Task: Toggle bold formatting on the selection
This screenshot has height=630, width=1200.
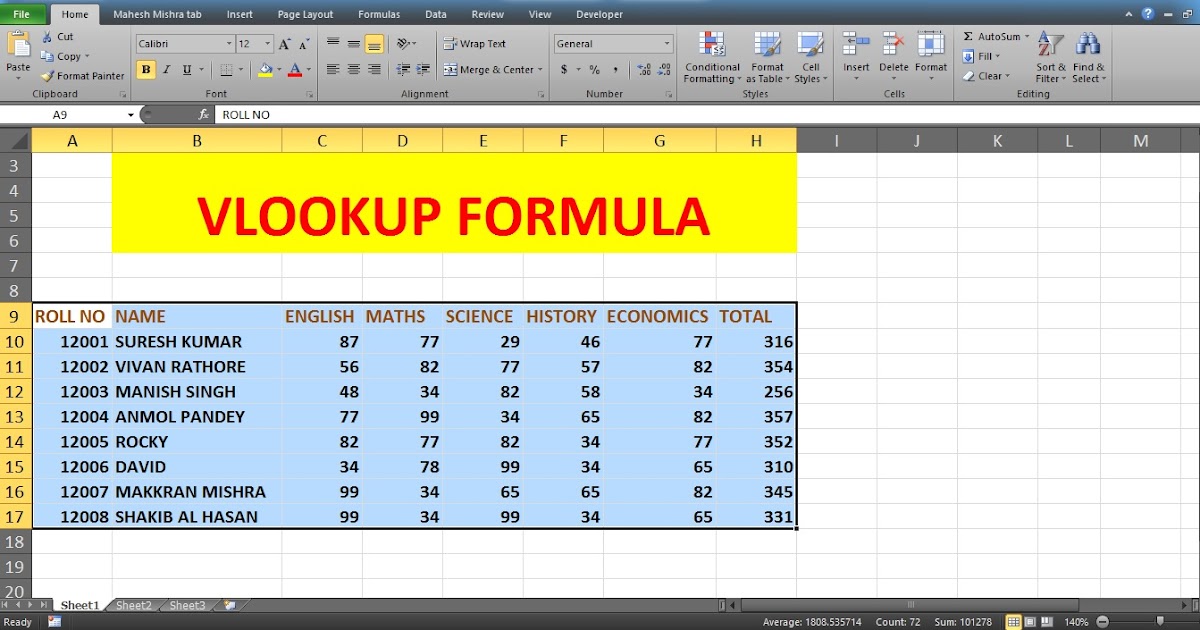Action: (146, 70)
